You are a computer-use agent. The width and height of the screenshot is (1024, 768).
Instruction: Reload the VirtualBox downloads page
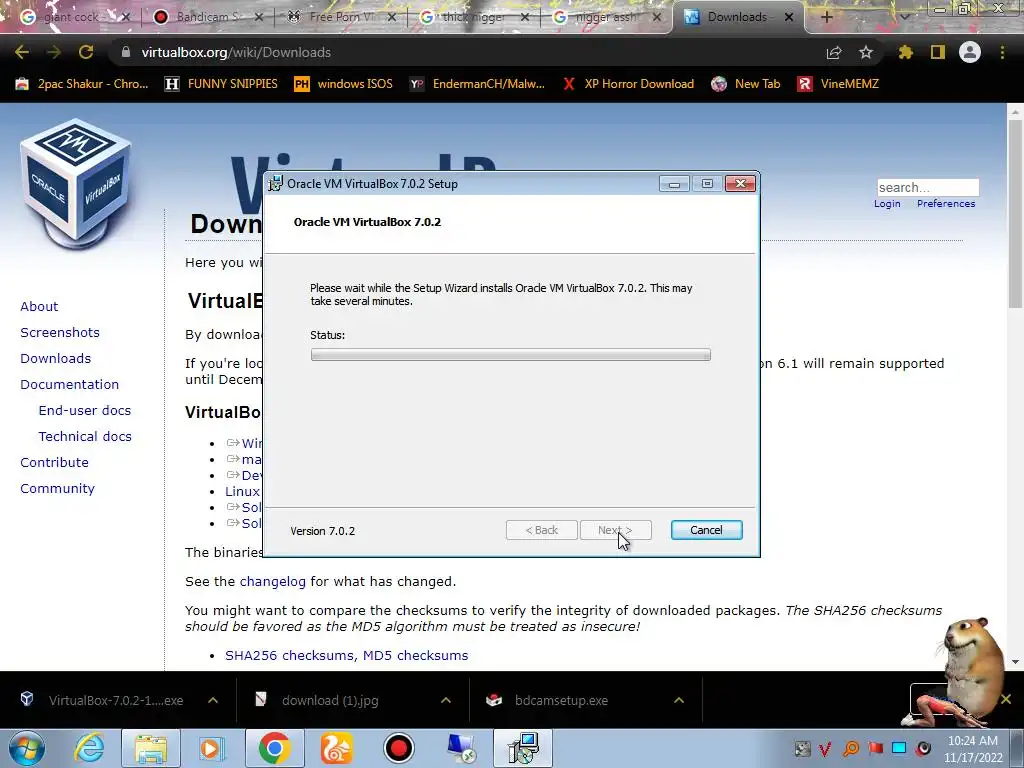coord(86,52)
